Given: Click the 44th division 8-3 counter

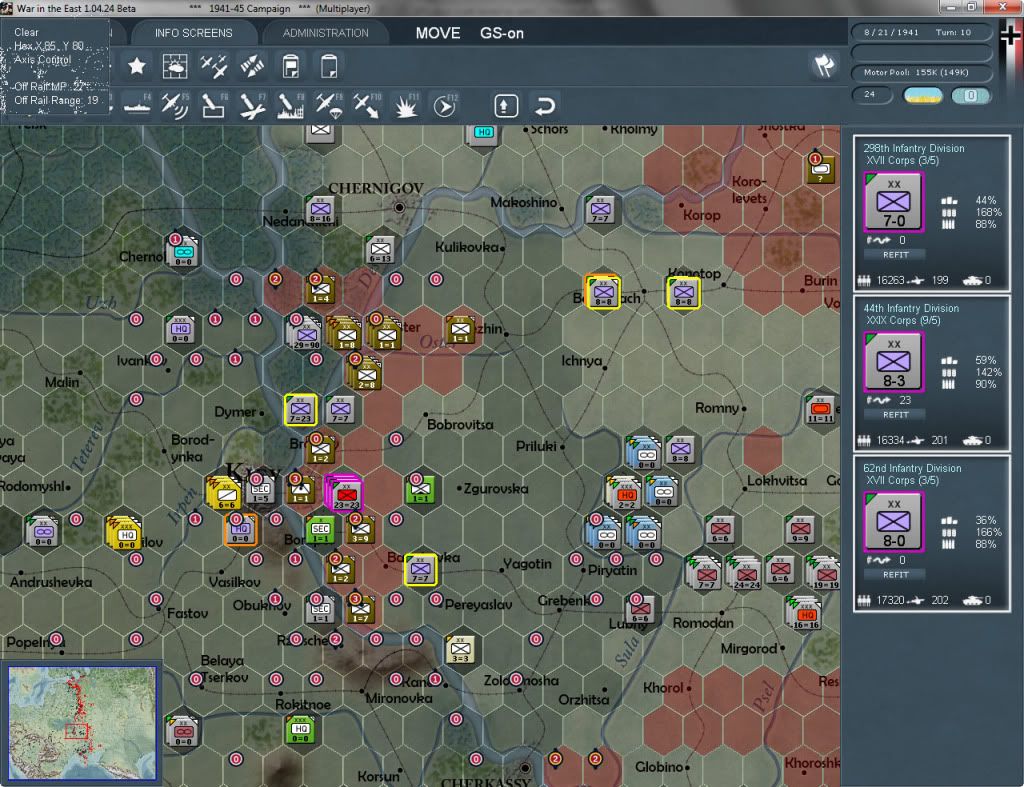Looking at the screenshot, I should click(x=893, y=362).
